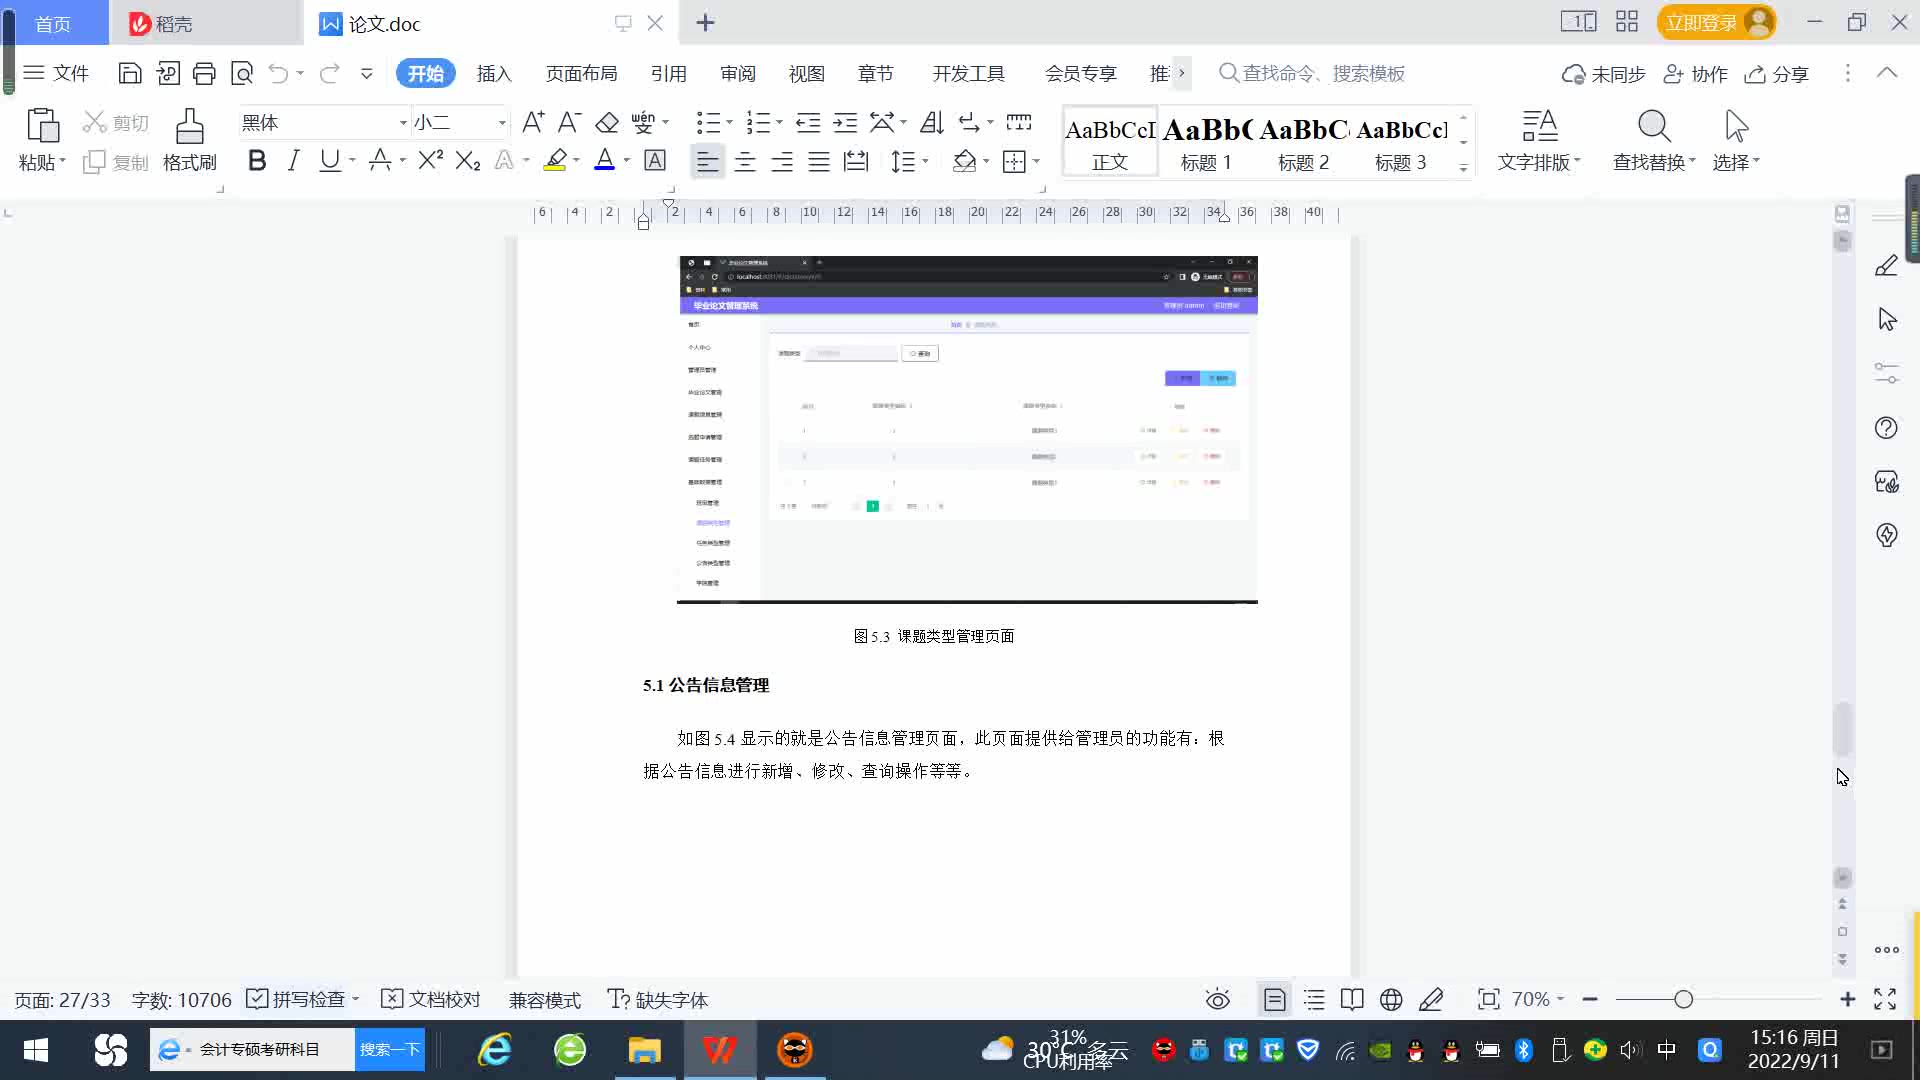
Task: Toggle reading mode book icon
Action: 1352,1000
